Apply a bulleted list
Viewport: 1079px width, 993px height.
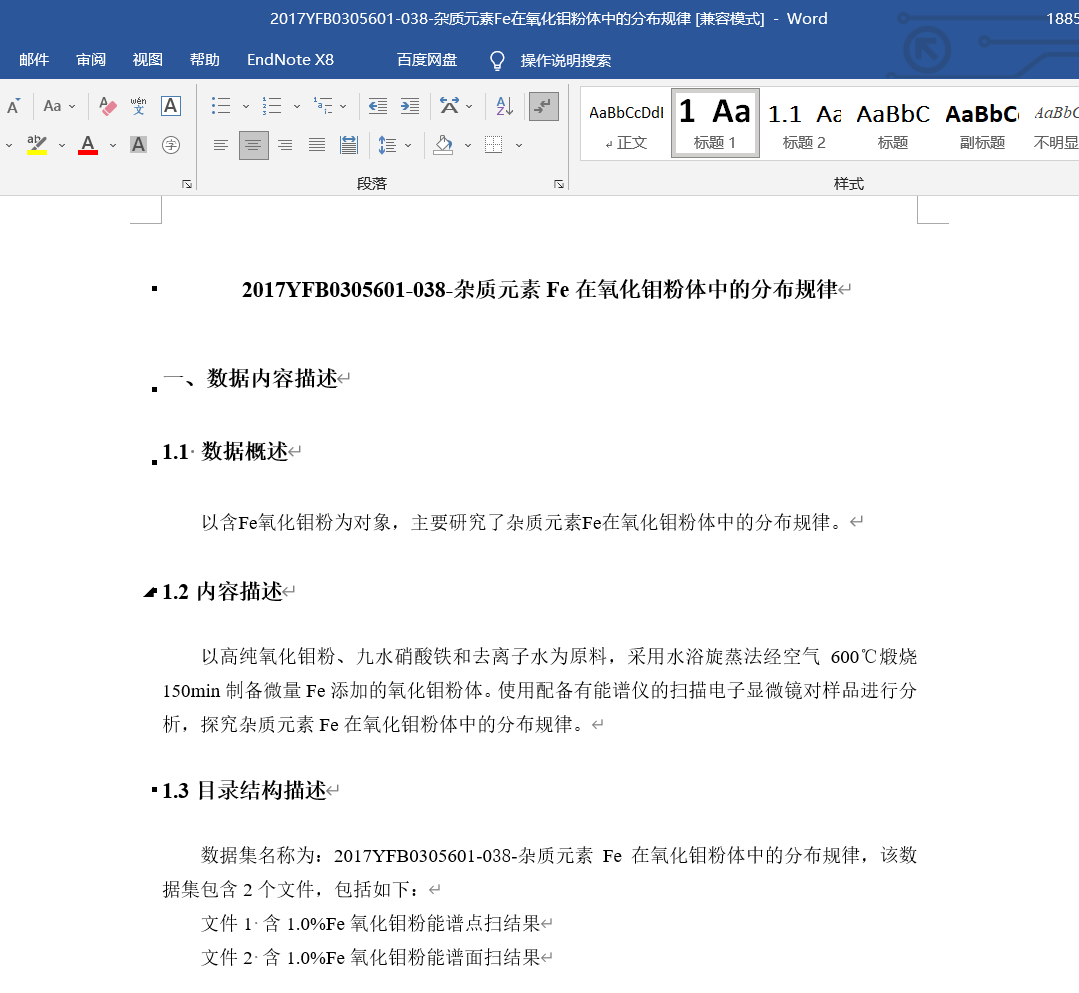pos(221,106)
